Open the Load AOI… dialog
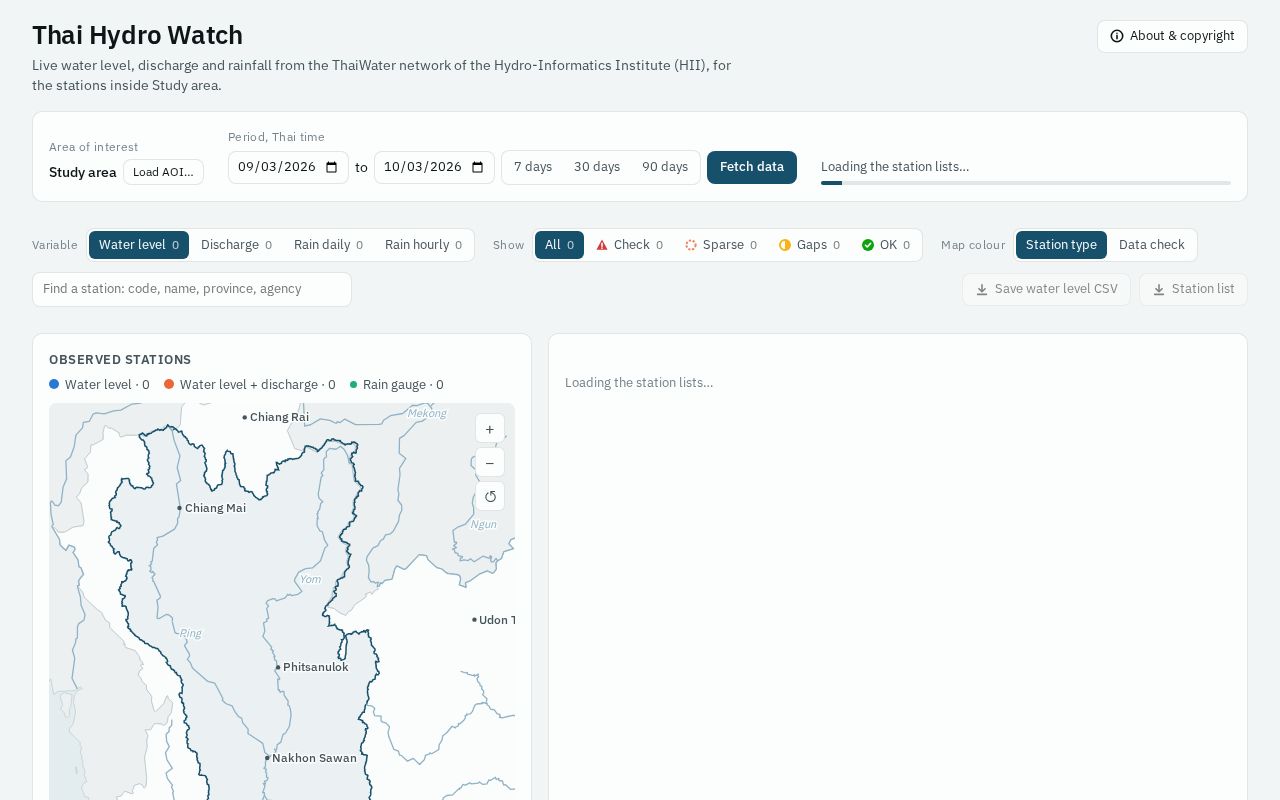The image size is (1280, 800). [163, 172]
